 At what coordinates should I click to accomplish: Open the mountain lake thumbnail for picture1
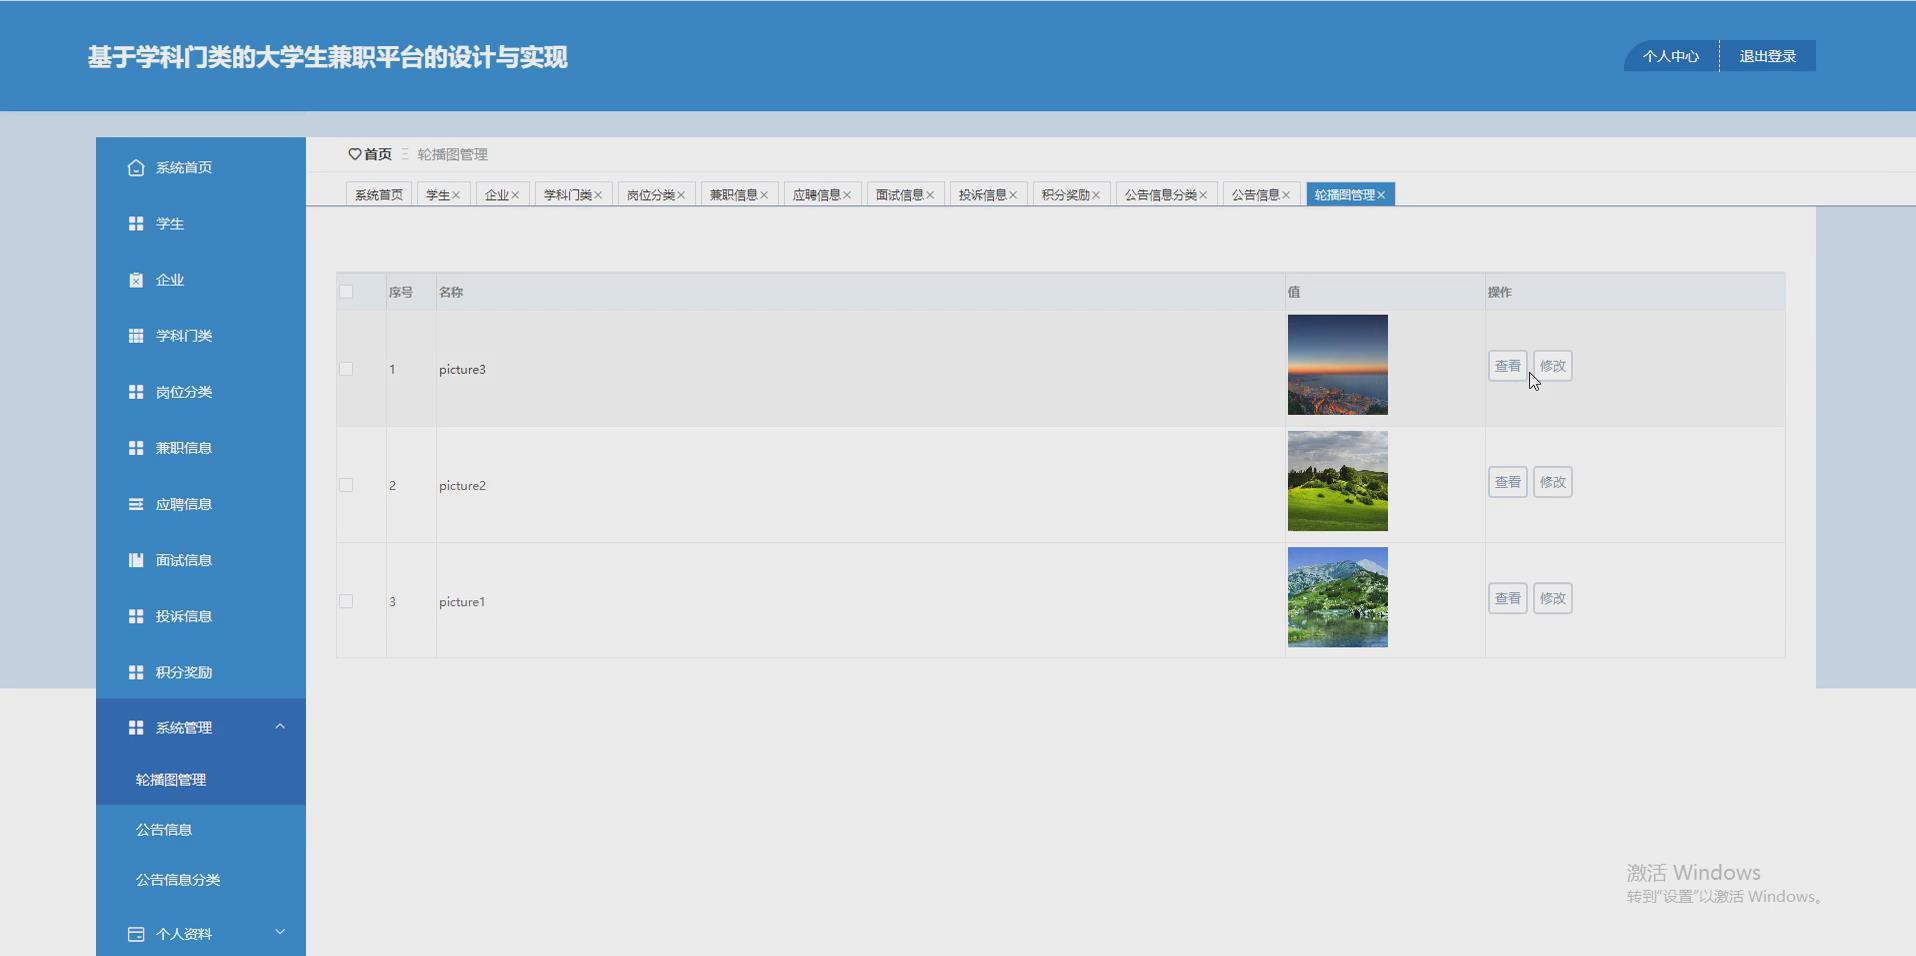coord(1338,597)
